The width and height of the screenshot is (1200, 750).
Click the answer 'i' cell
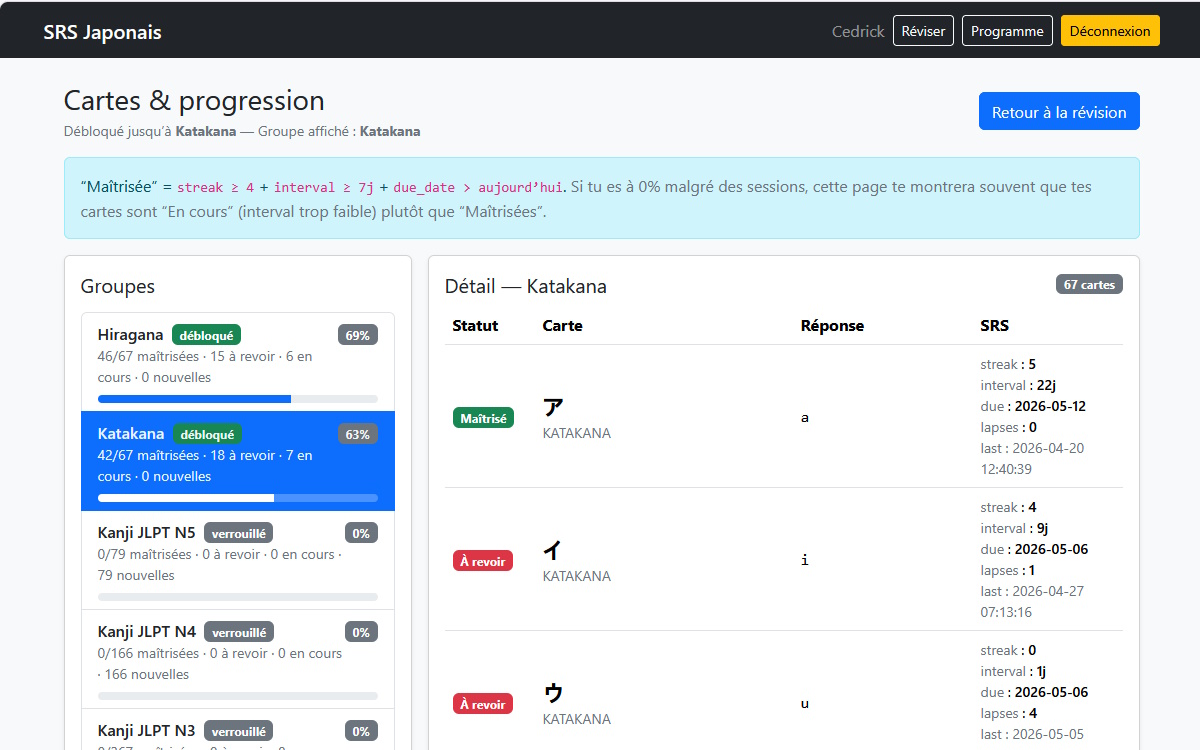(x=805, y=561)
